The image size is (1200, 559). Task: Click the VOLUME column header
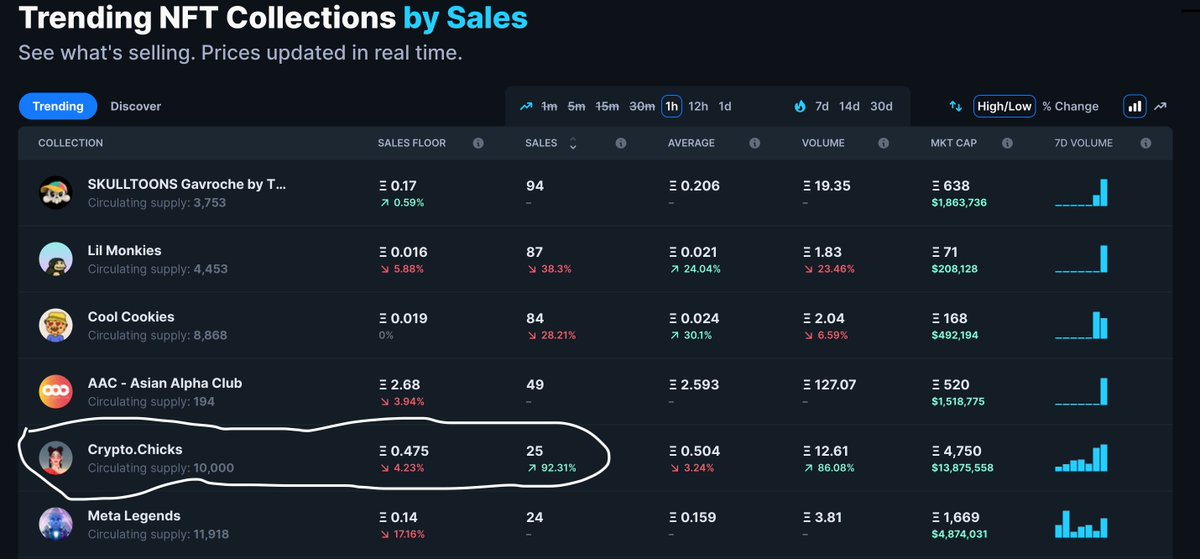coord(823,143)
